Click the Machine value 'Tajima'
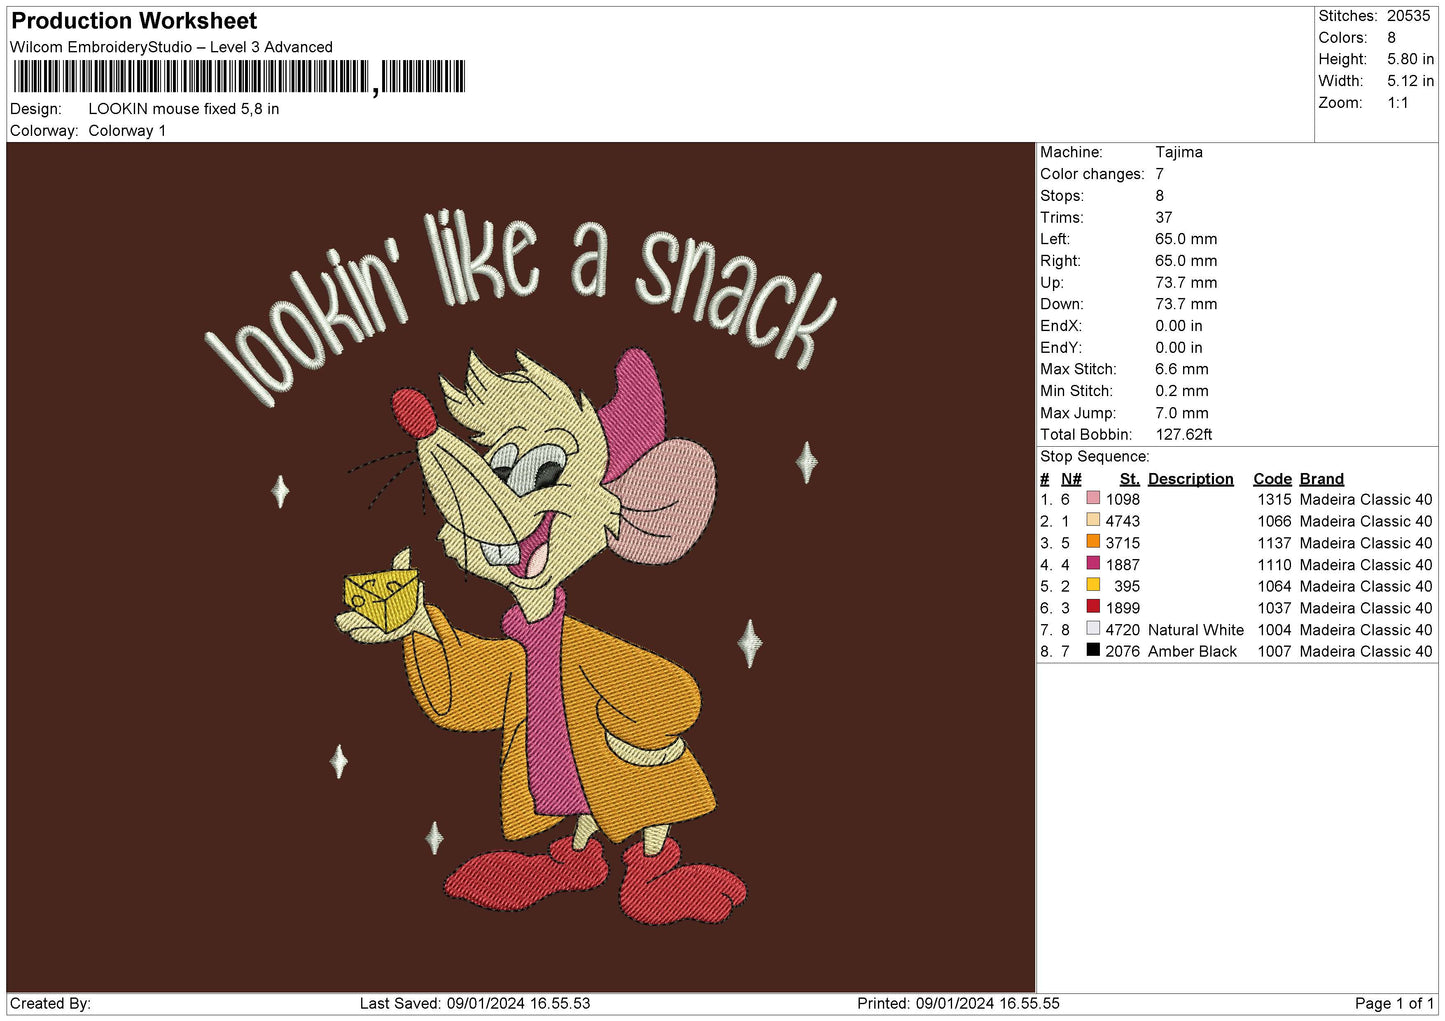Viewport: 1445px width, 1021px height. point(1179,152)
